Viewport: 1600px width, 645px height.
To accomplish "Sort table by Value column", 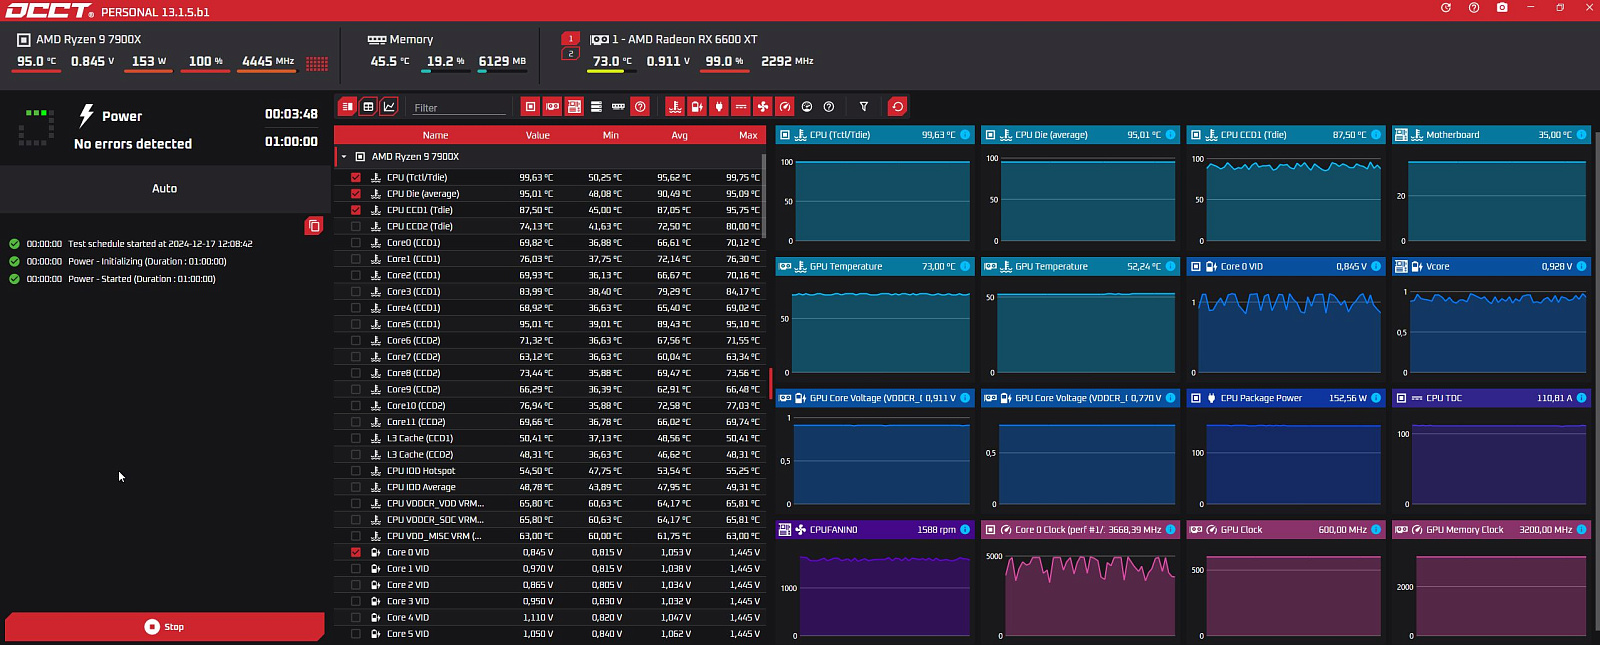I will pyautogui.click(x=538, y=135).
